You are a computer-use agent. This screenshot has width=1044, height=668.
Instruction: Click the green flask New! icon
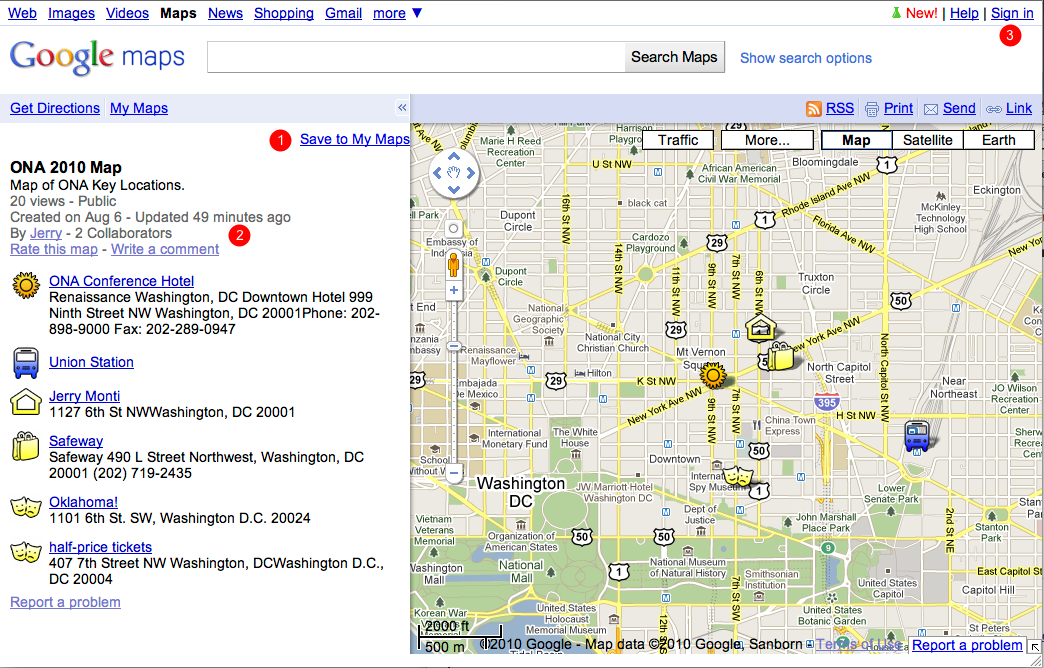tap(896, 13)
